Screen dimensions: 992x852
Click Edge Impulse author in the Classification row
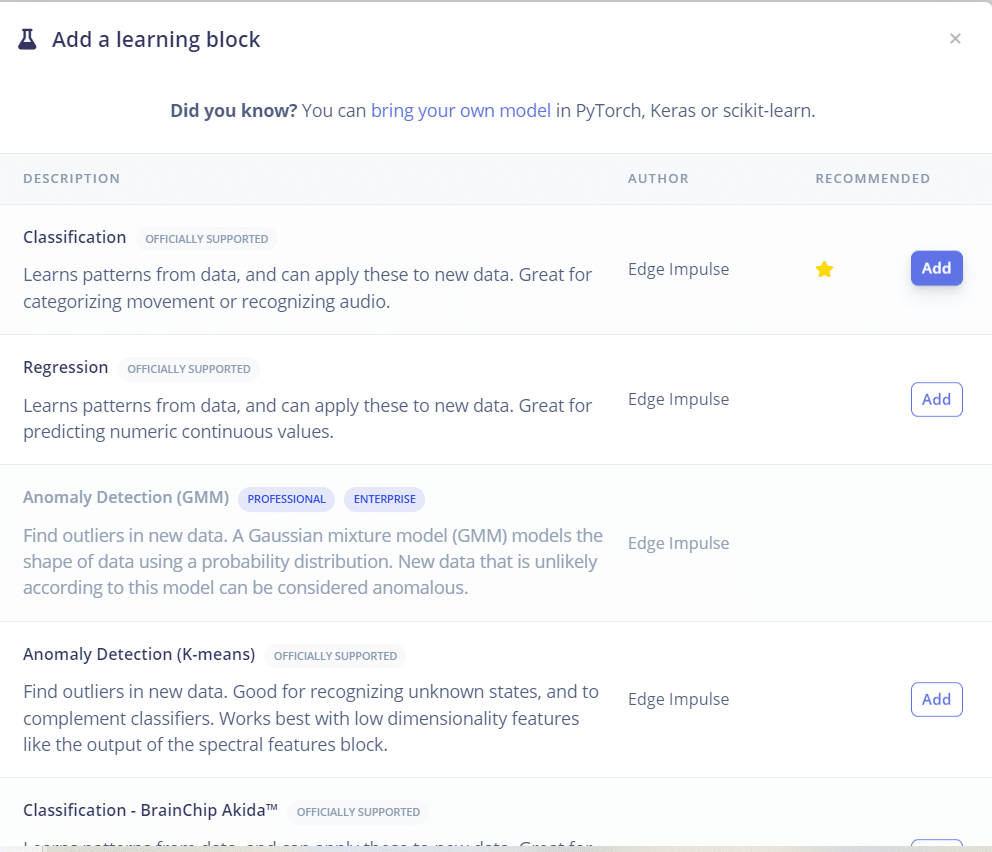coord(678,269)
